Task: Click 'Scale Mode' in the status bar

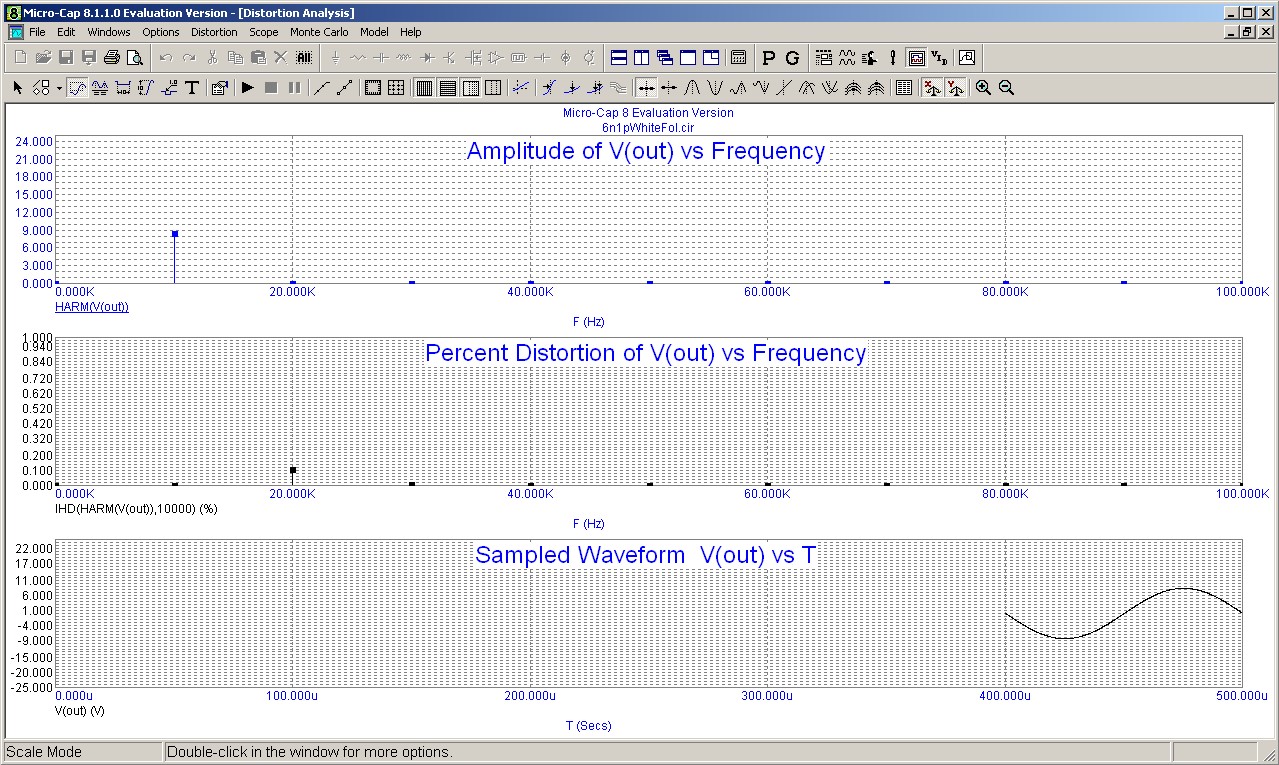Action: pyautogui.click(x=46, y=752)
